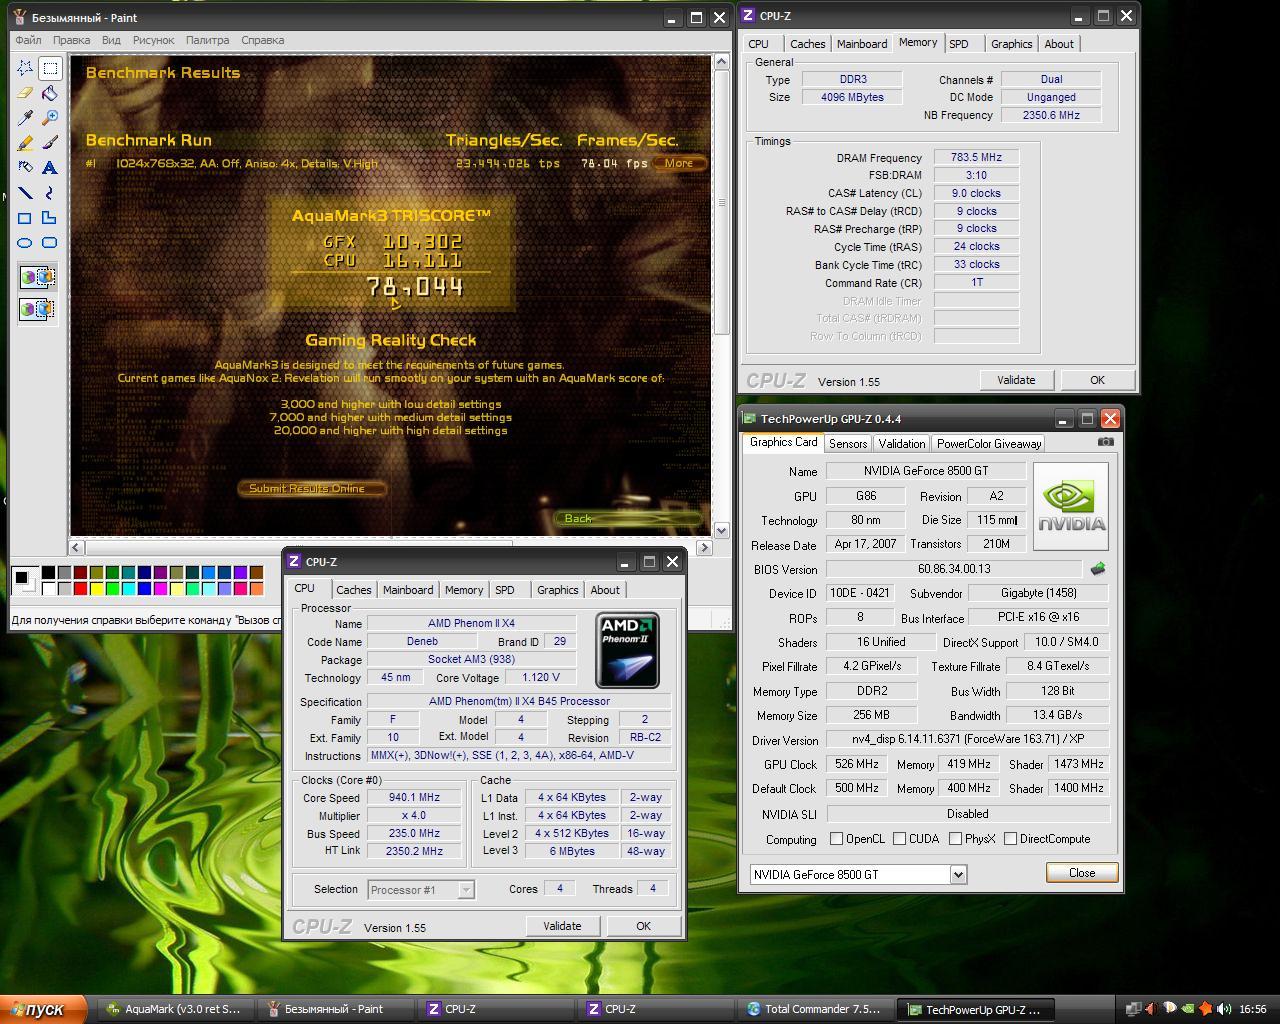
Task: Click the BIOS save chip icon in GPU-Z
Action: coord(1098,569)
